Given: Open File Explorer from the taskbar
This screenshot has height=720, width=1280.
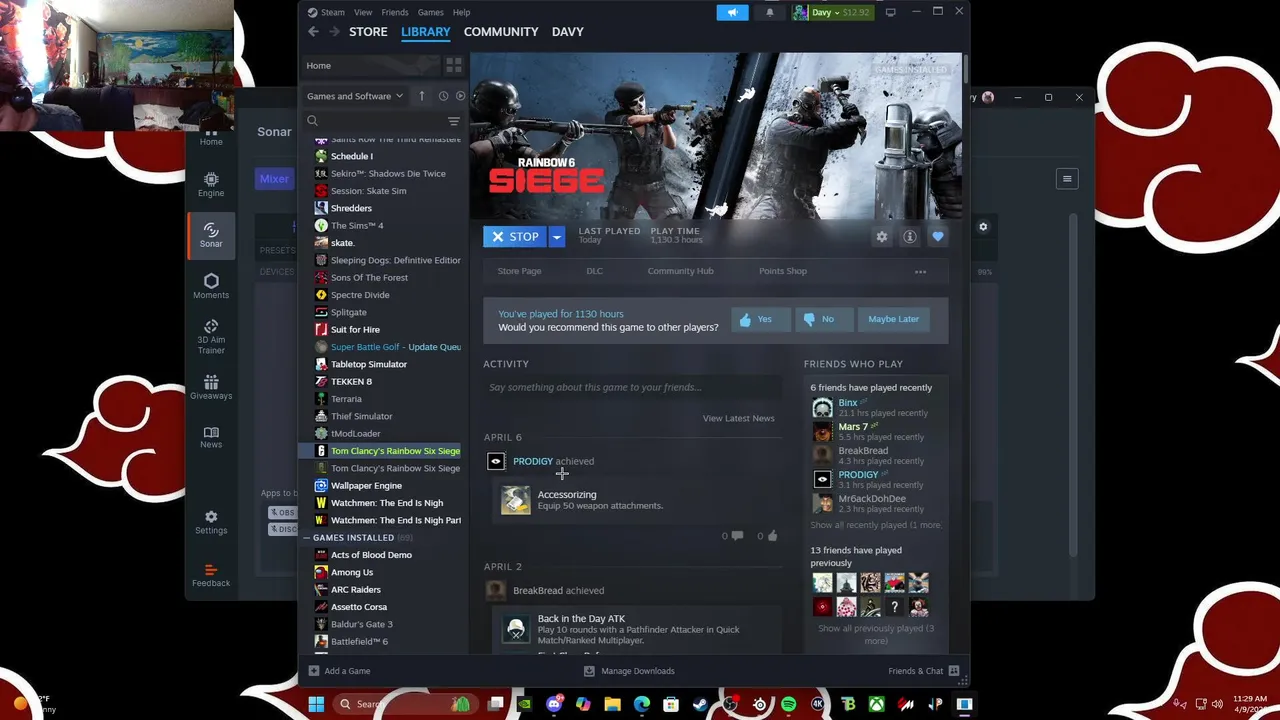Looking at the screenshot, I should coord(612,704).
